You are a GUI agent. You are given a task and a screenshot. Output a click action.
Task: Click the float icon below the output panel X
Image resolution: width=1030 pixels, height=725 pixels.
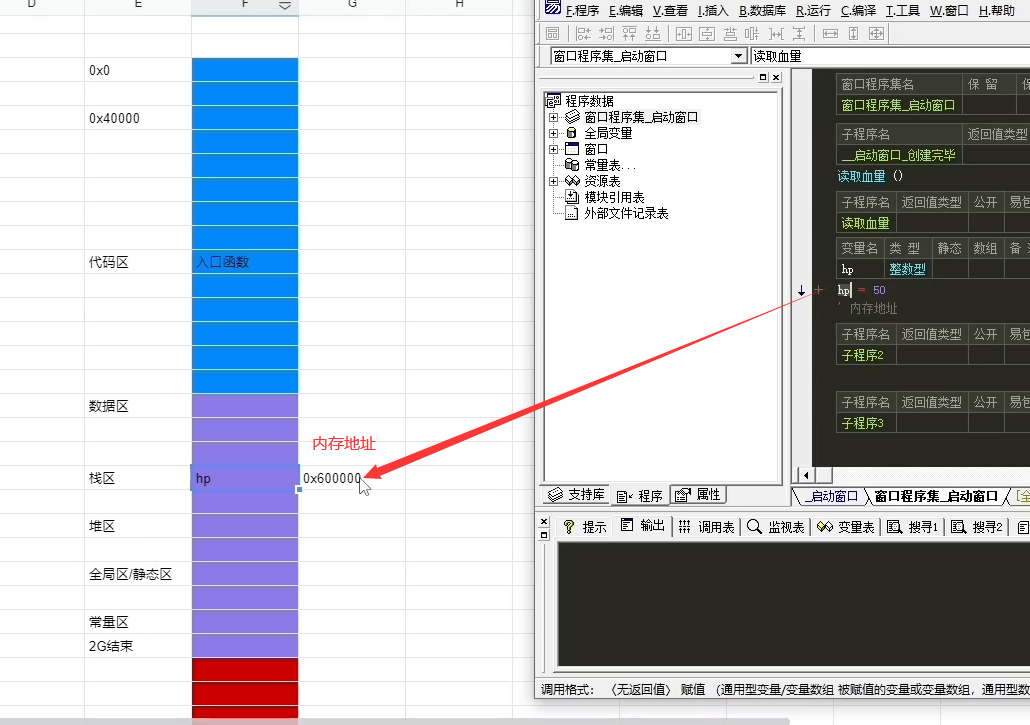click(544, 535)
